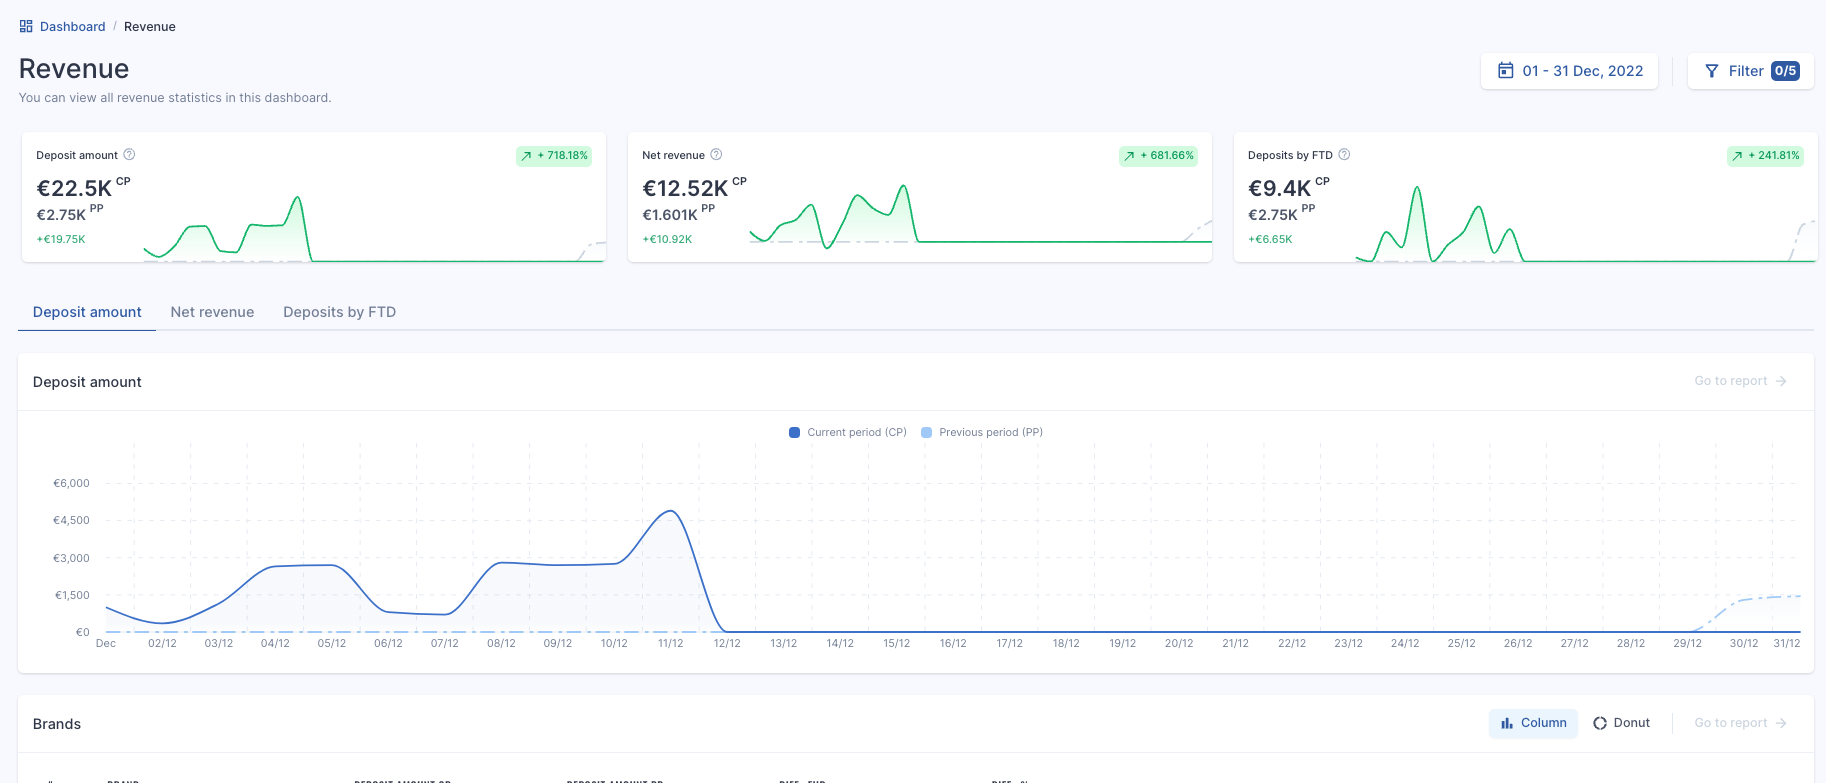Click help icon next to Deposits by FTD
This screenshot has width=1826, height=783.
click(1344, 155)
